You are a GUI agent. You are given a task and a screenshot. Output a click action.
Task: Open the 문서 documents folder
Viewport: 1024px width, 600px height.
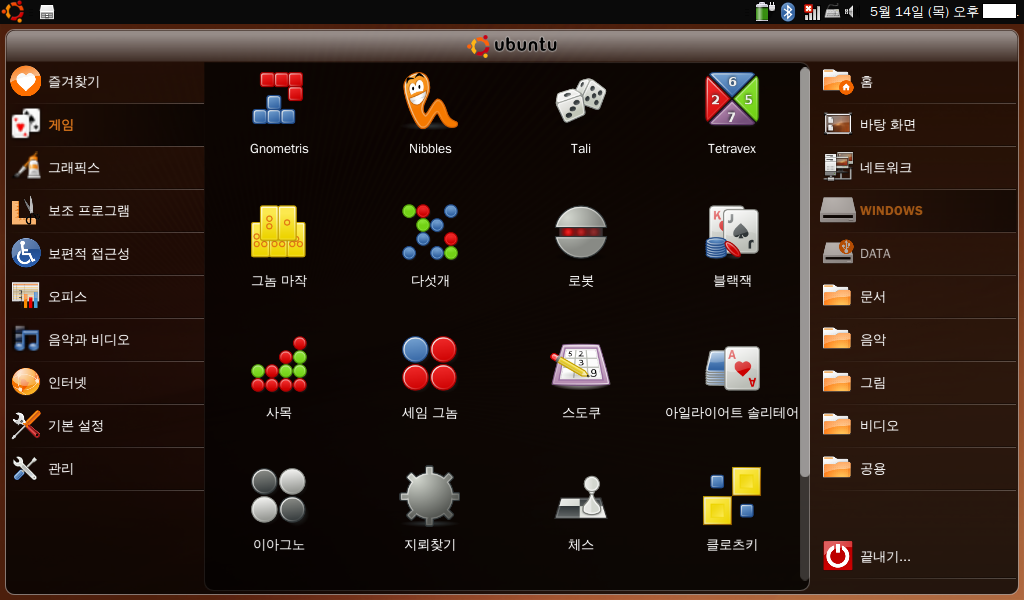coord(918,296)
